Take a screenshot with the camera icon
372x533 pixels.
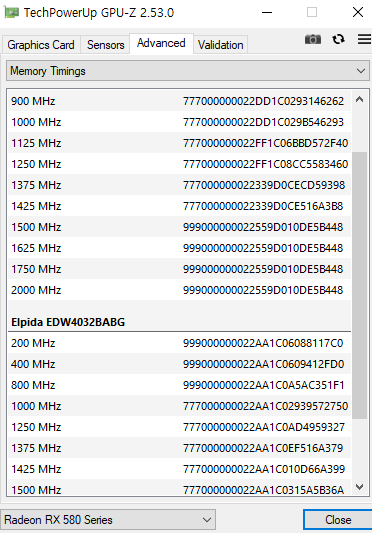(312, 39)
